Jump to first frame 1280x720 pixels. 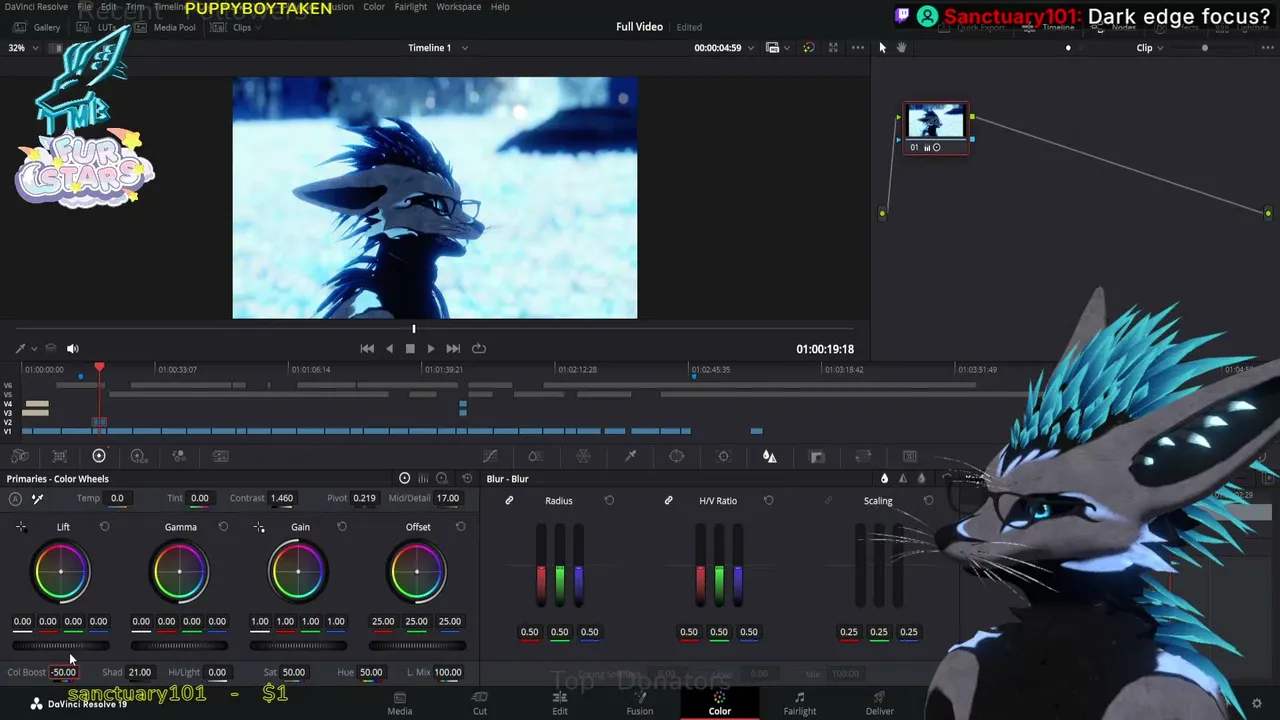pos(367,348)
